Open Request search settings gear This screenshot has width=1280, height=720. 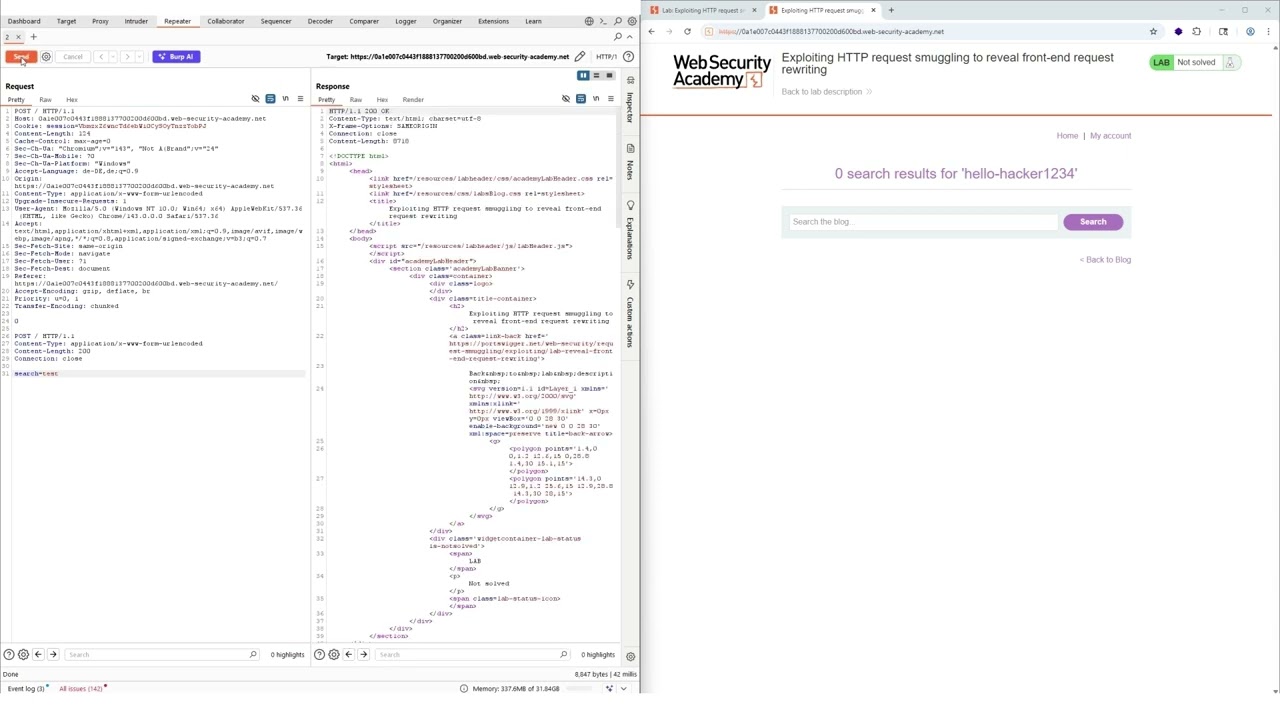pyautogui.click(x=23, y=655)
